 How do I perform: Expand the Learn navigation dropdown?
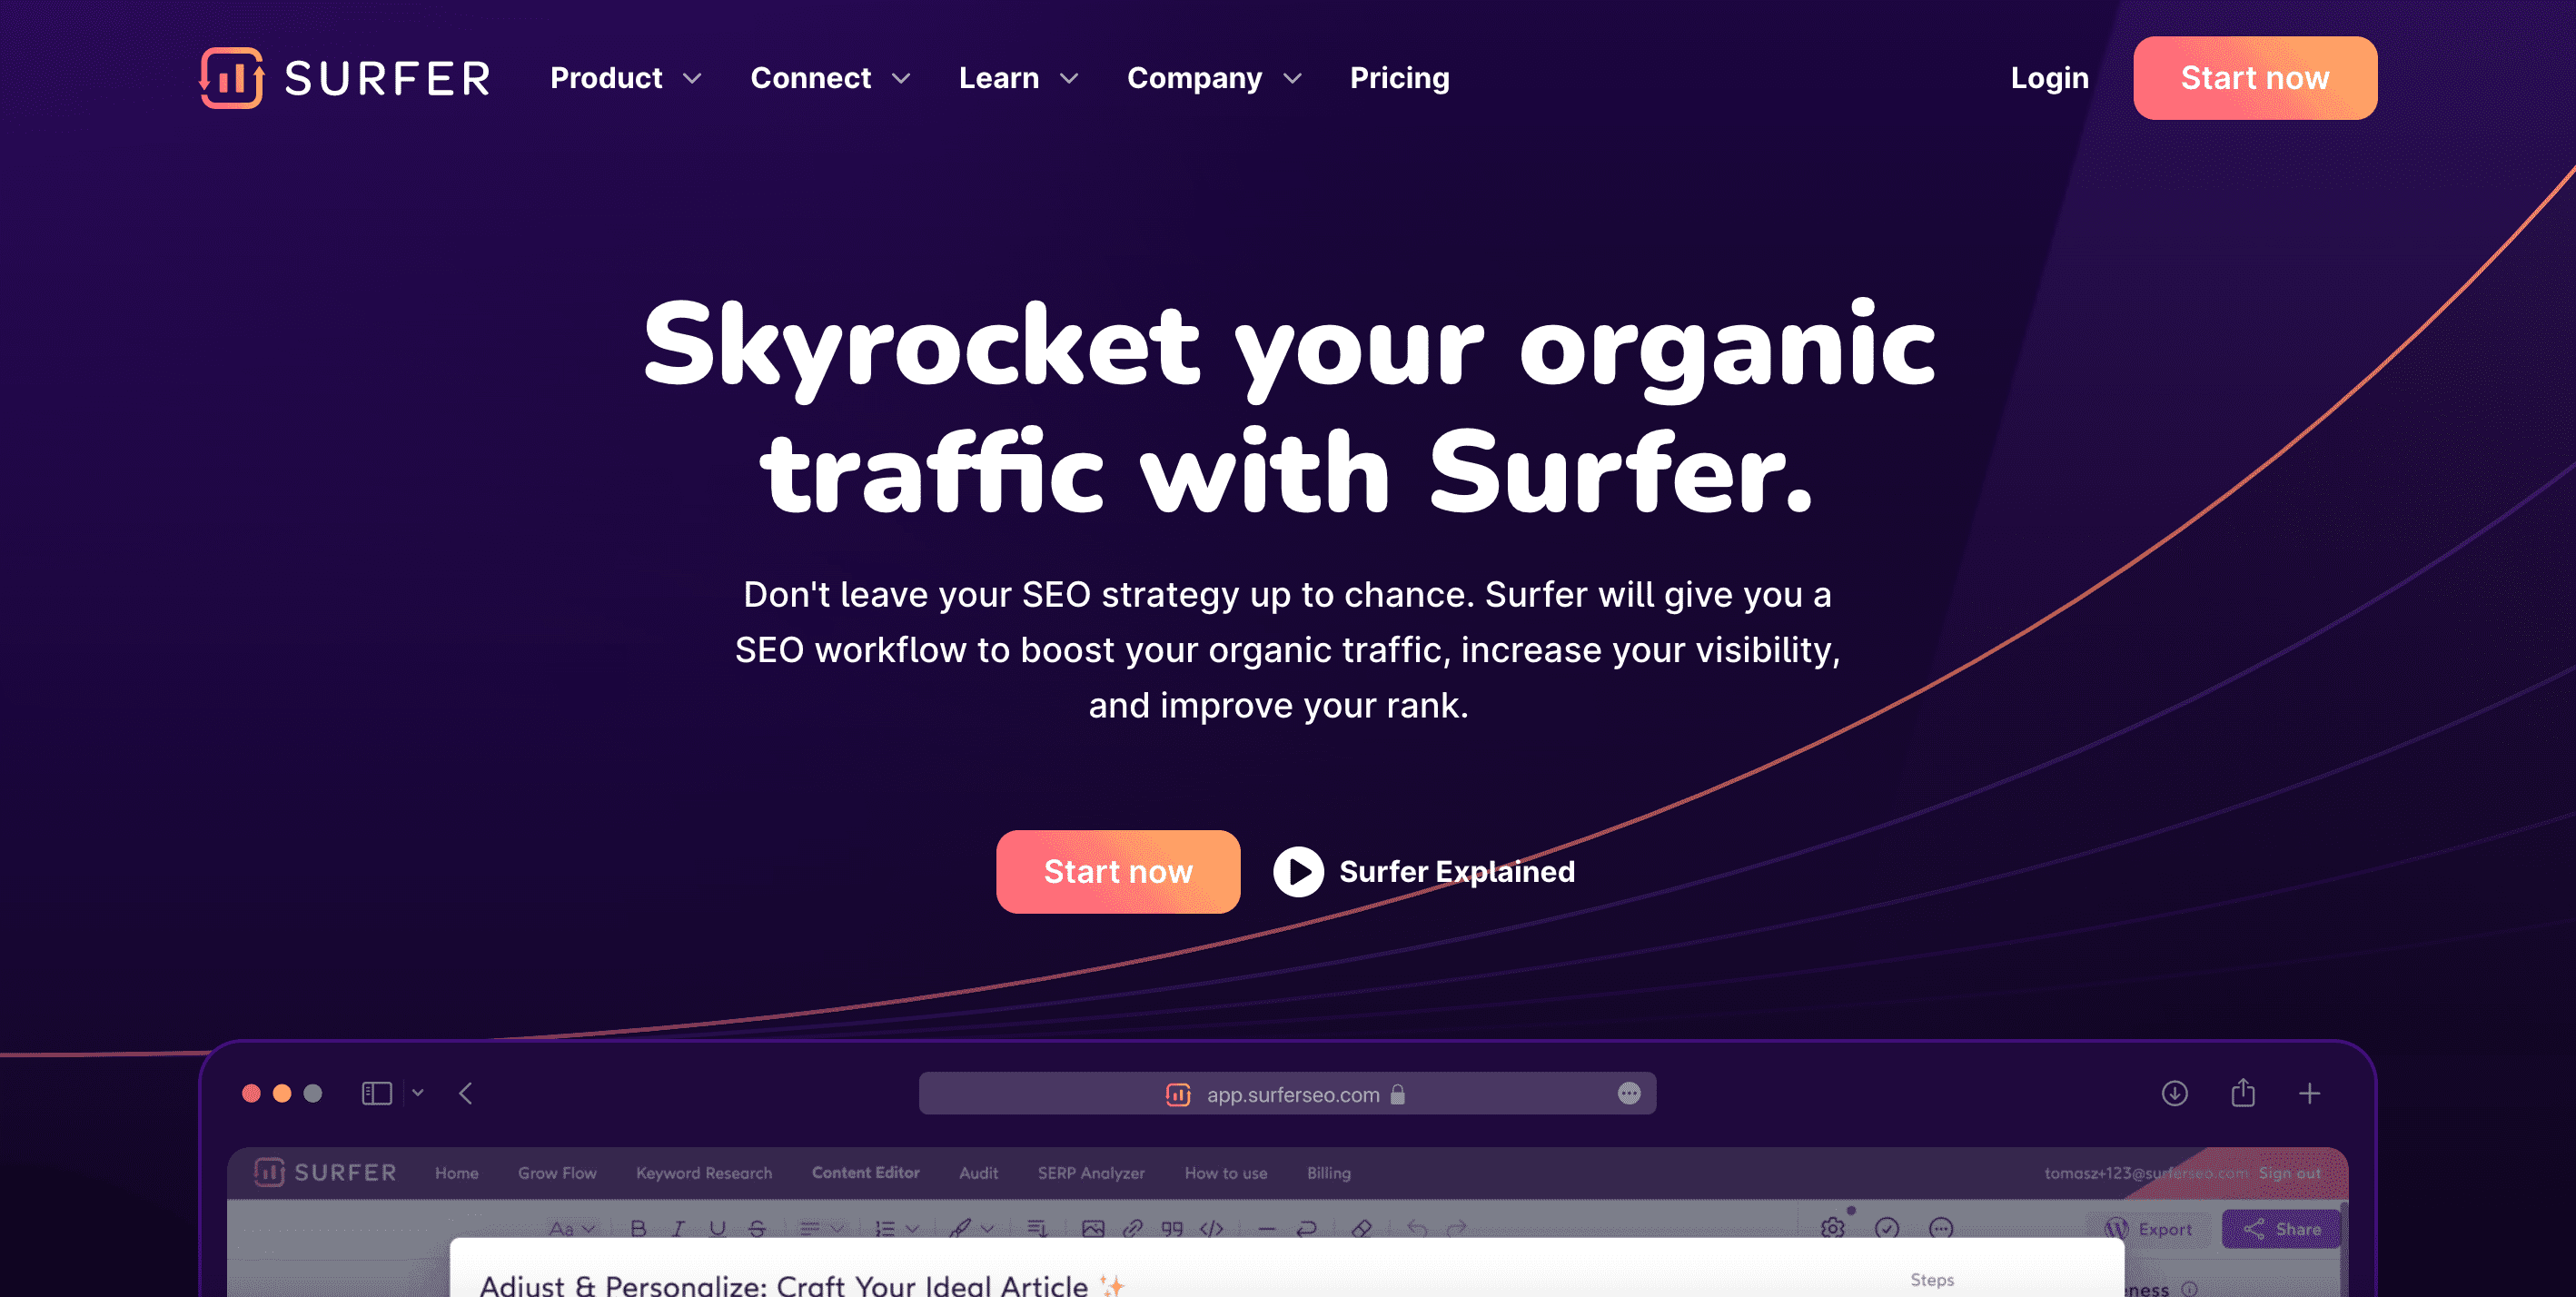point(1016,76)
